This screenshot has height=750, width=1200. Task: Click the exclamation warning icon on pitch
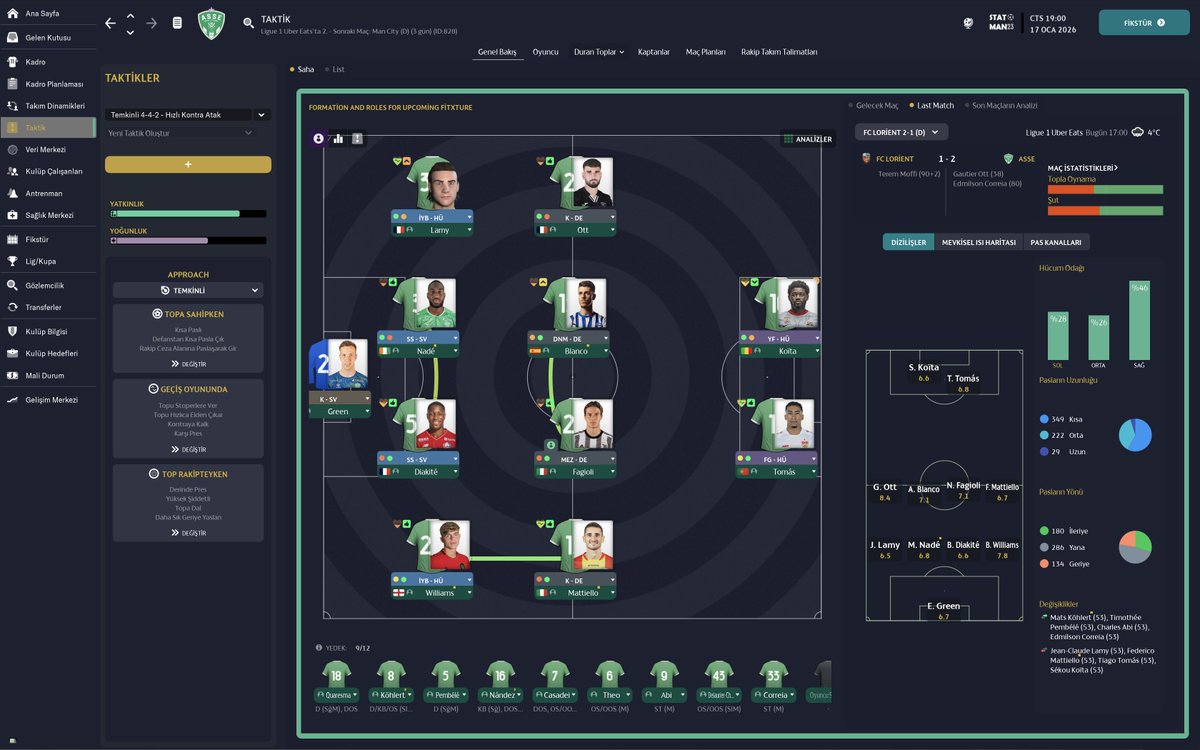click(358, 139)
